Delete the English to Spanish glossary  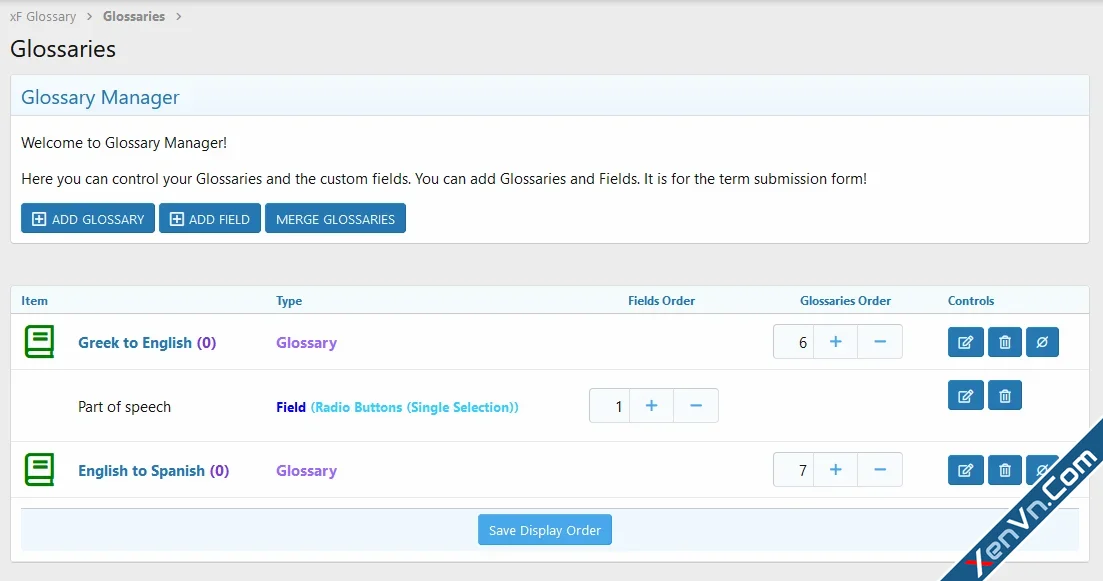tap(1004, 470)
